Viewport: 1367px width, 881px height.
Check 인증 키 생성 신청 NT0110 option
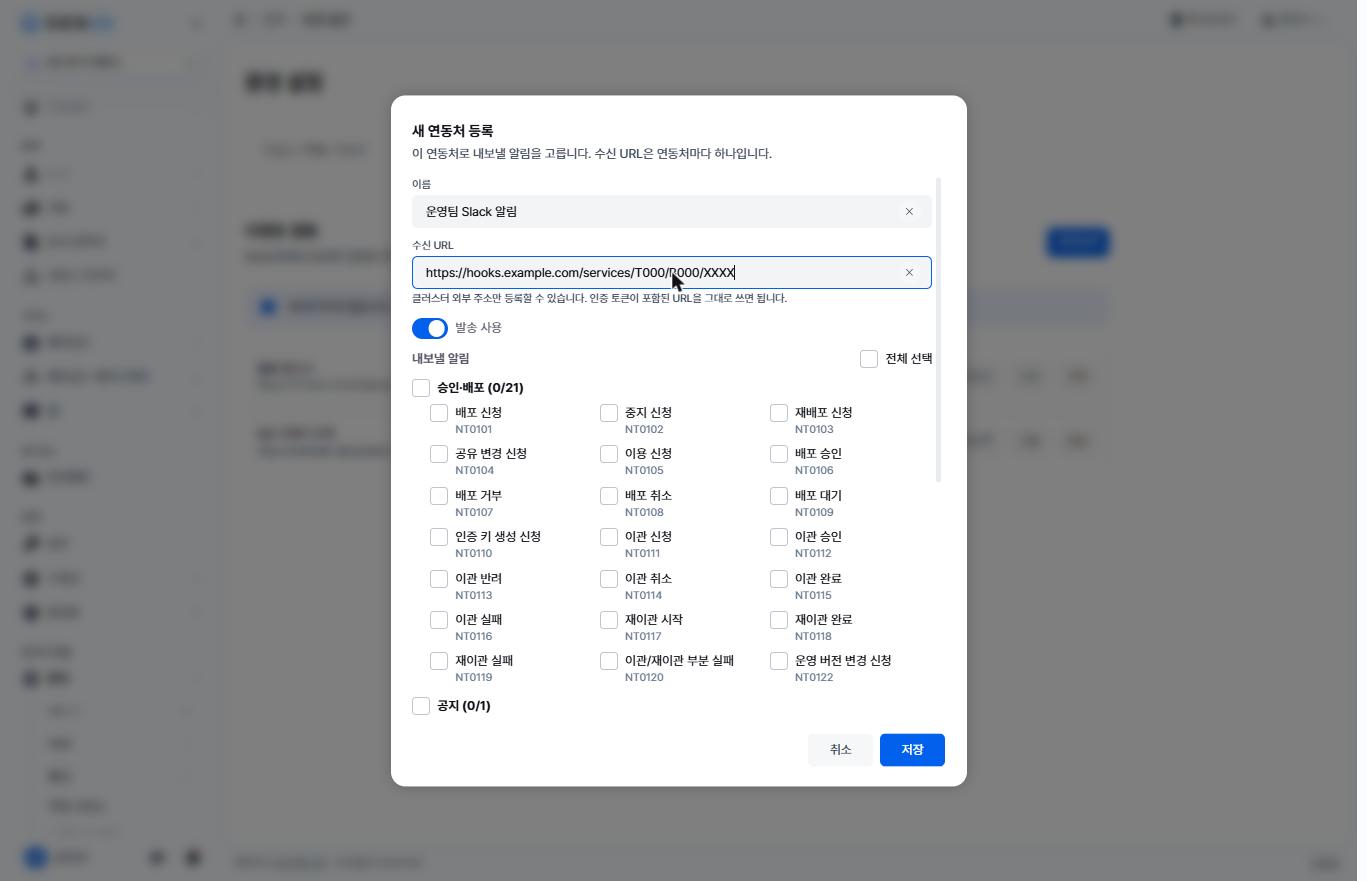click(x=439, y=537)
